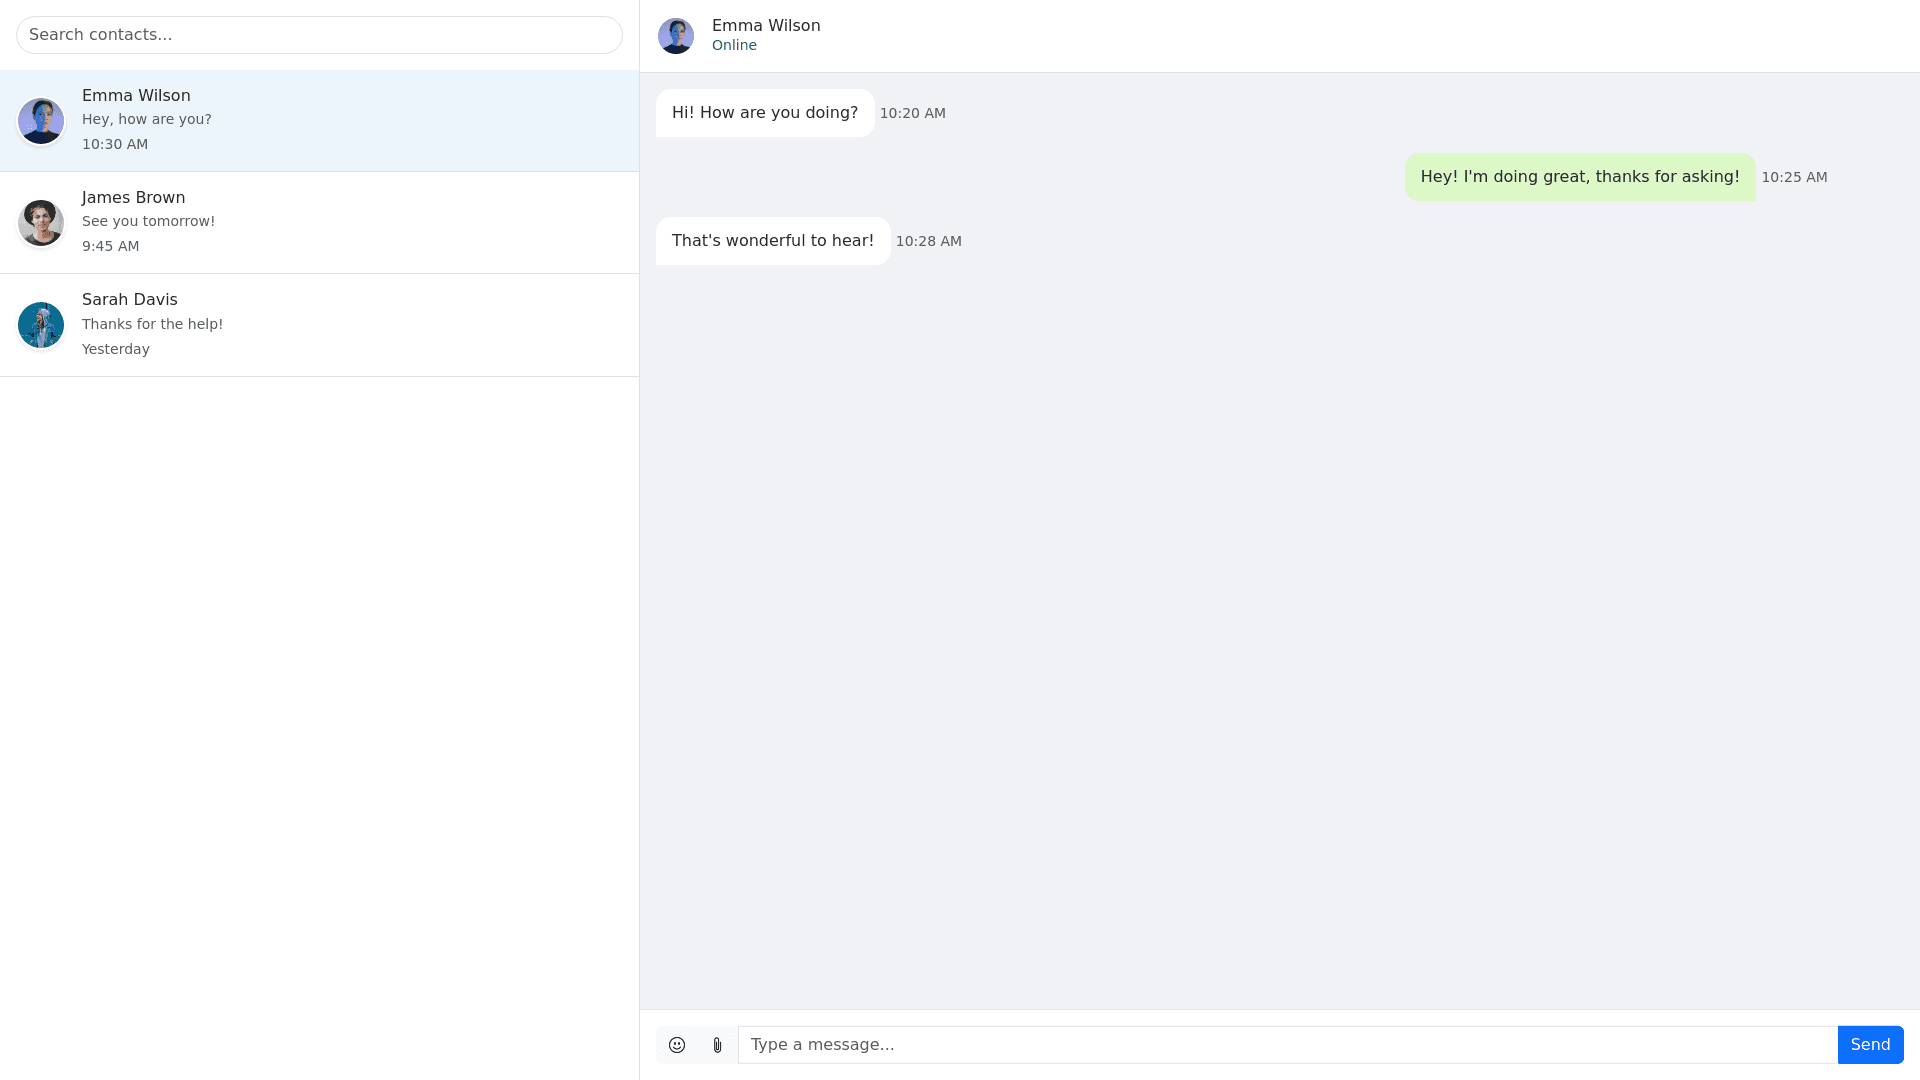
Task: Select the Emma Wilson name in contacts
Action: click(x=136, y=96)
